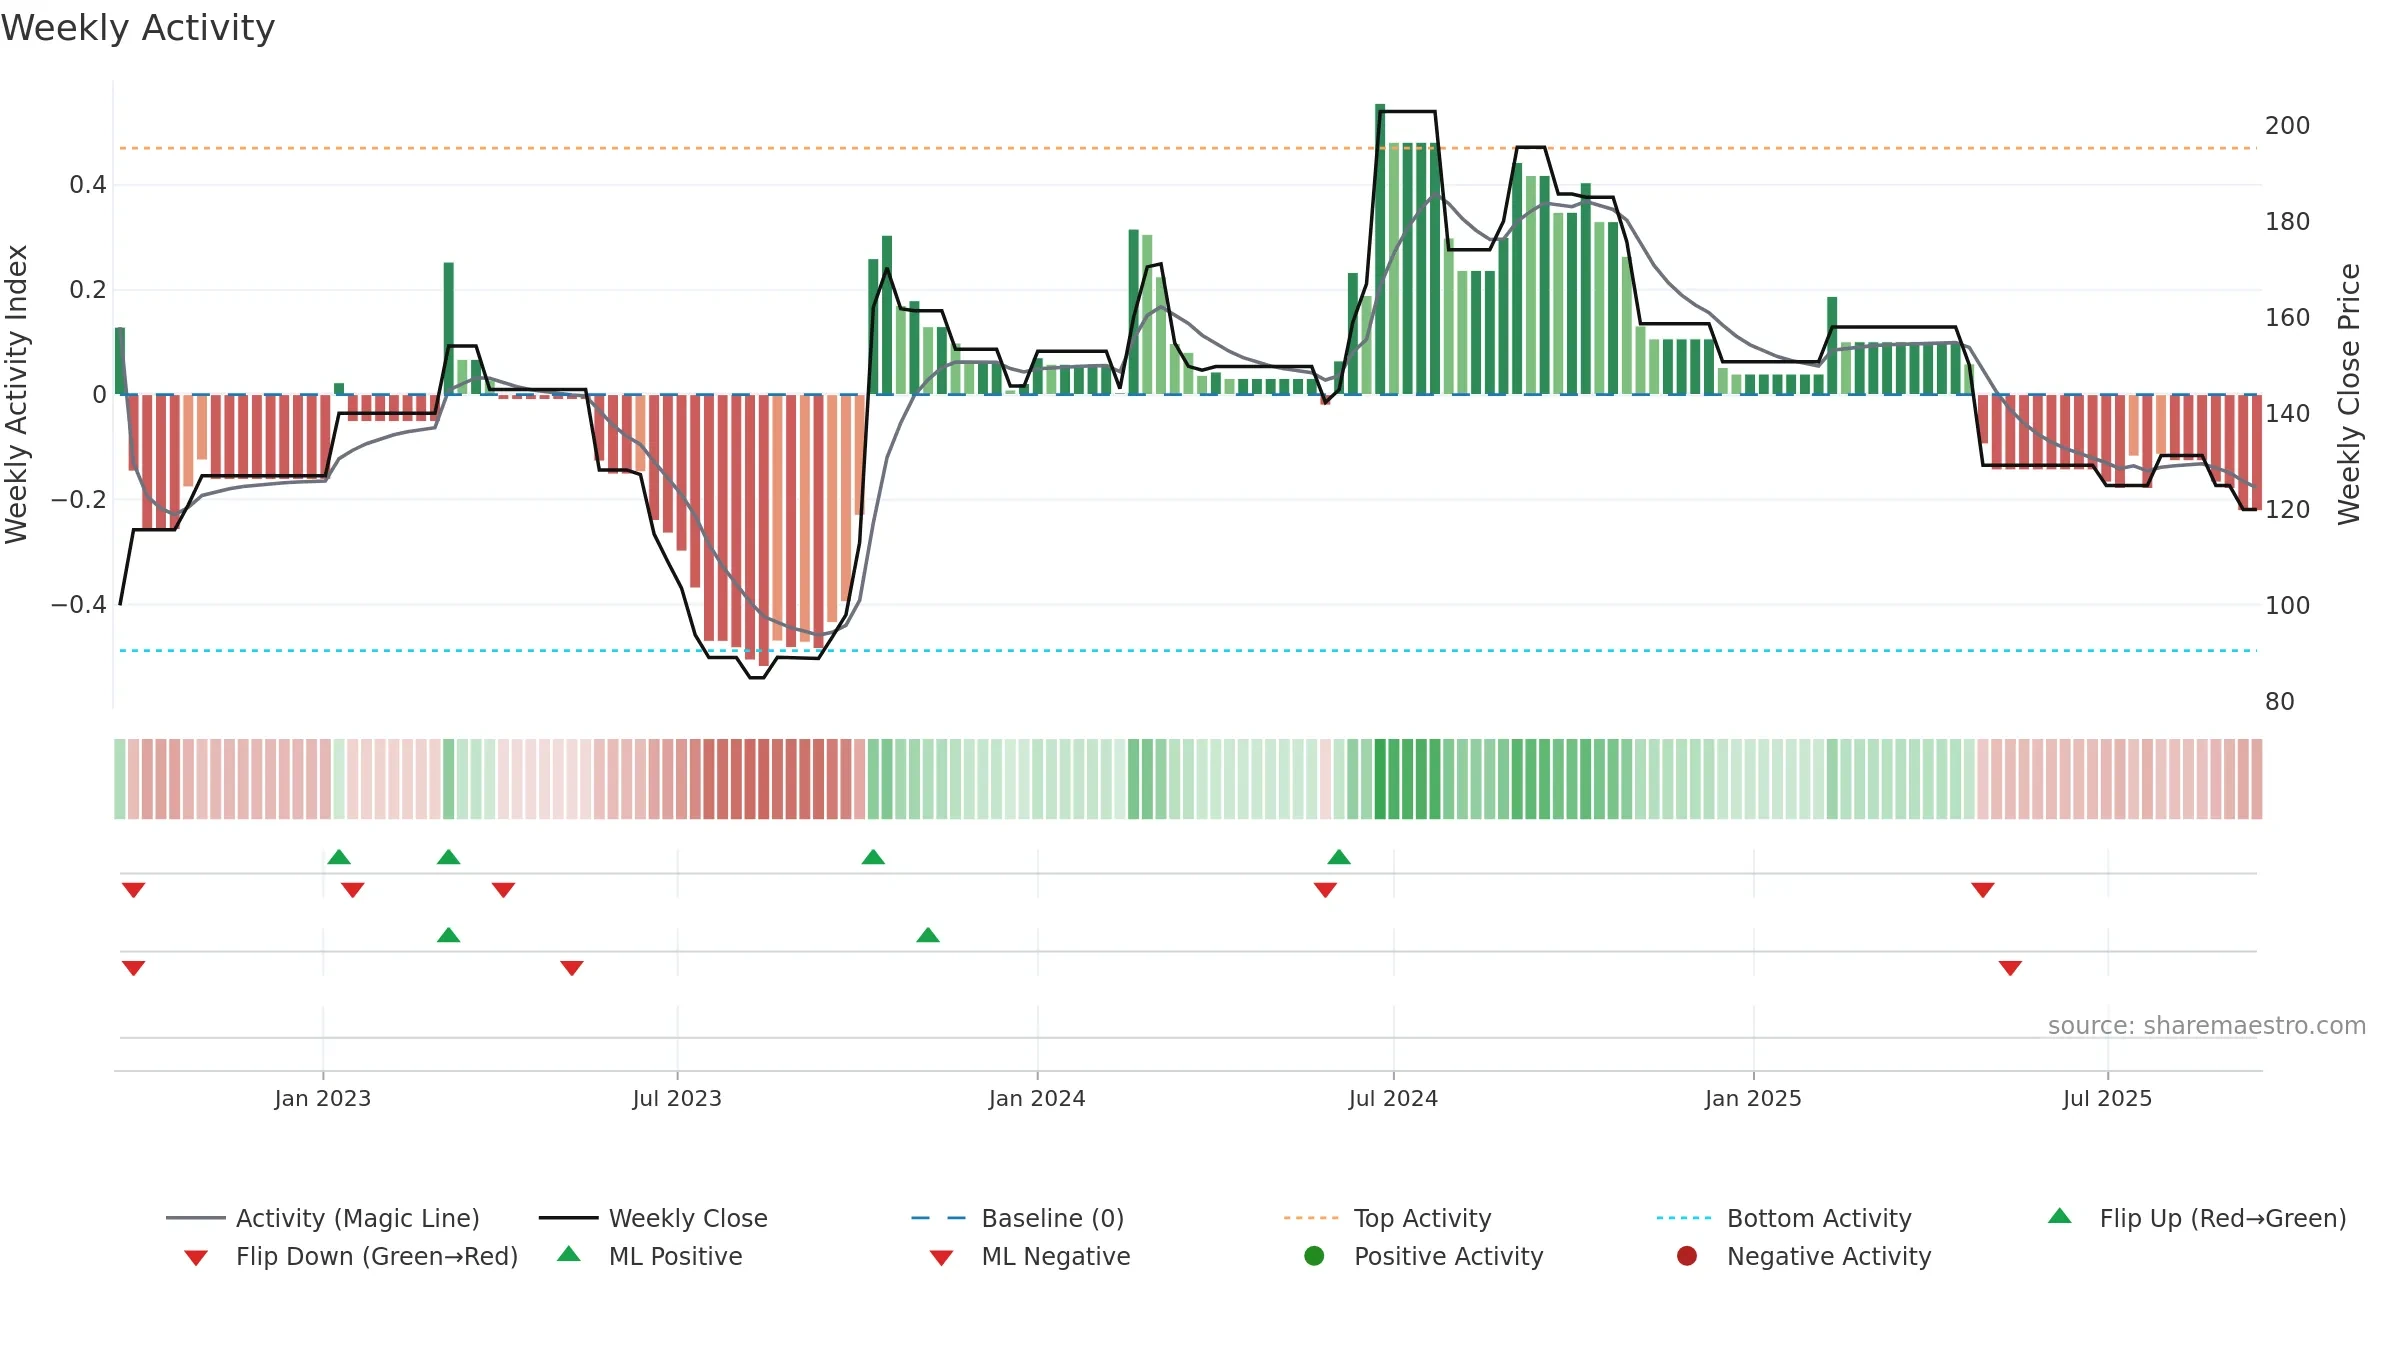Toggle ML Positive legend entry

(x=650, y=1256)
